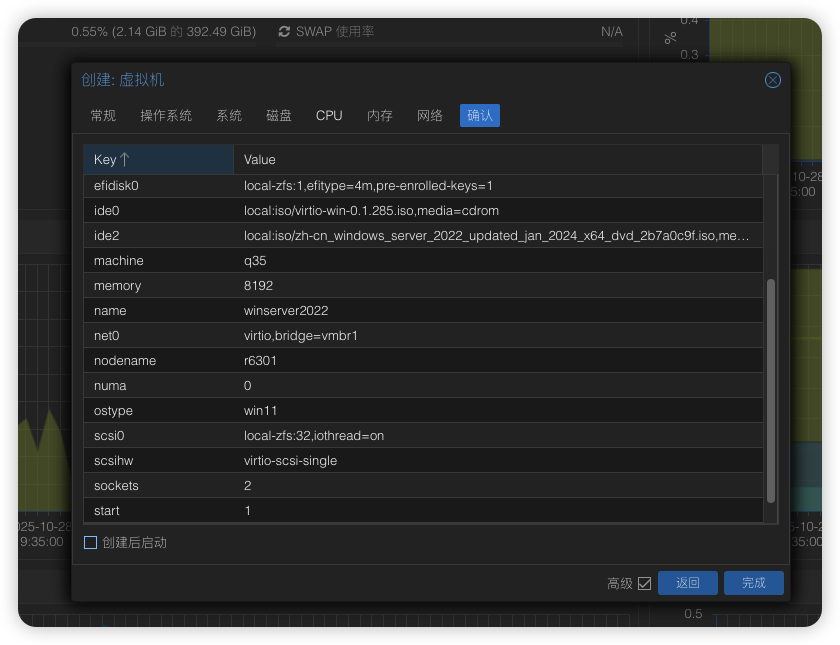
Task: Open the 内存 tab
Action: point(380,116)
